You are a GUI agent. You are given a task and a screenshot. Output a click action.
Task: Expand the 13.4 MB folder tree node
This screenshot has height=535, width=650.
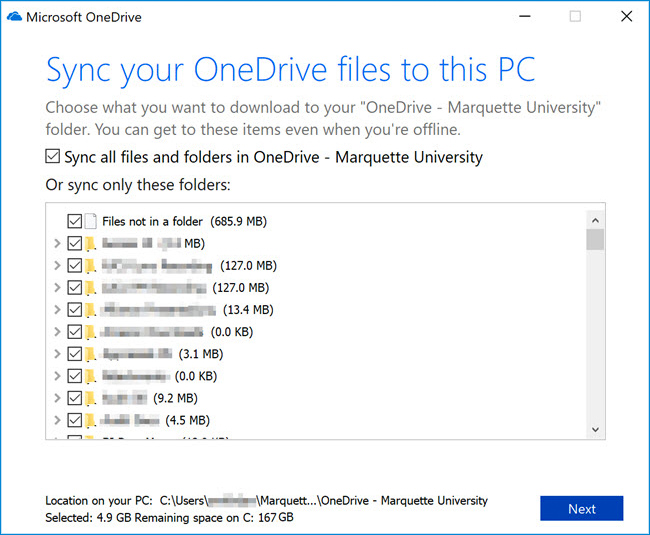56,310
